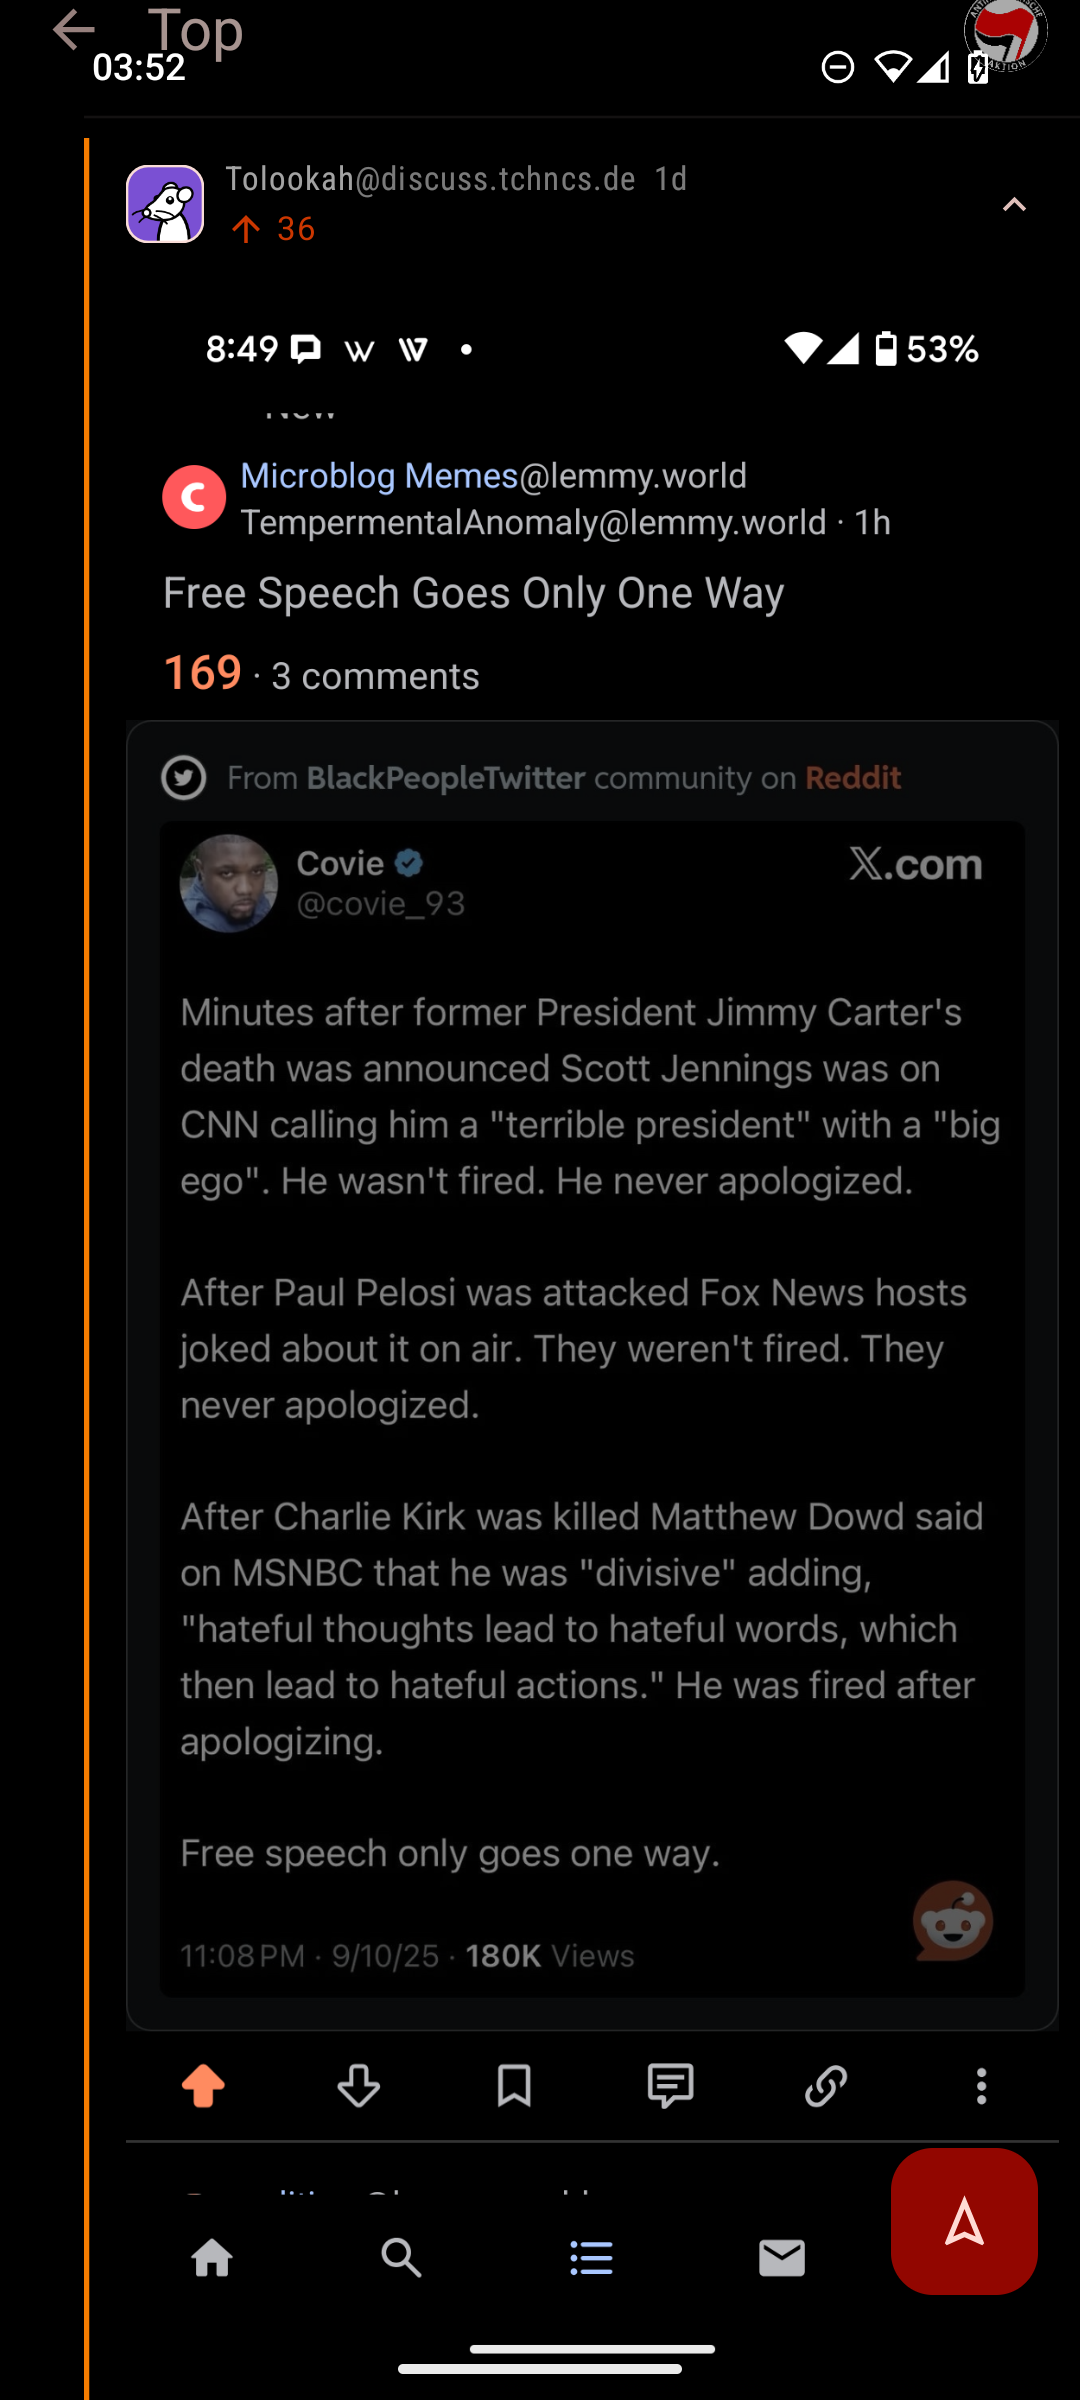Tap the back arrow at top left

[x=73, y=30]
